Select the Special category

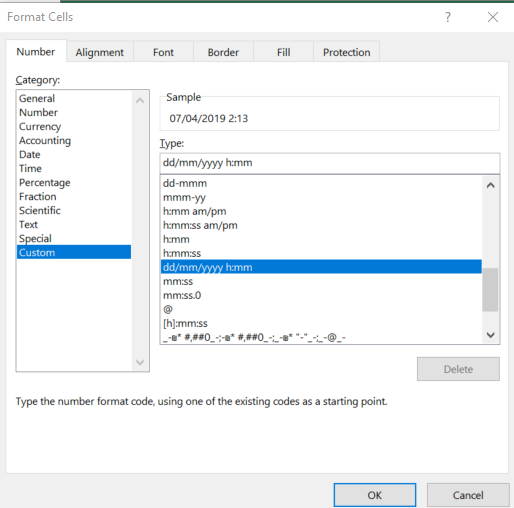pyautogui.click(x=74, y=238)
